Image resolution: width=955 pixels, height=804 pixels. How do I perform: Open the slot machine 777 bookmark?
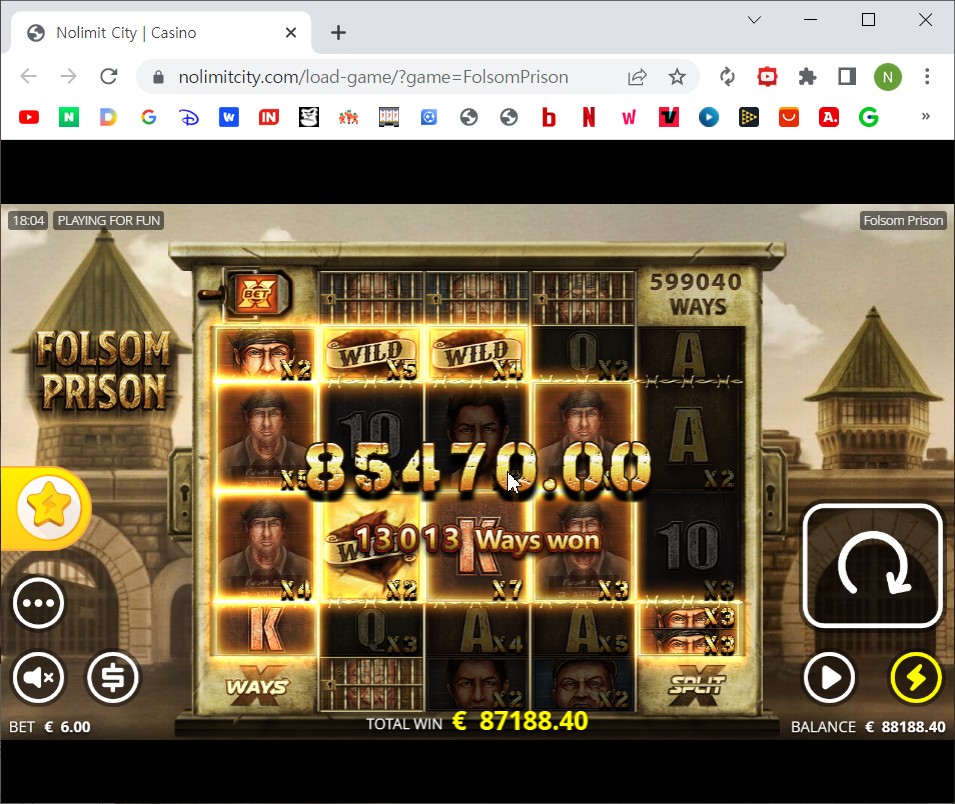pyautogui.click(x=389, y=117)
